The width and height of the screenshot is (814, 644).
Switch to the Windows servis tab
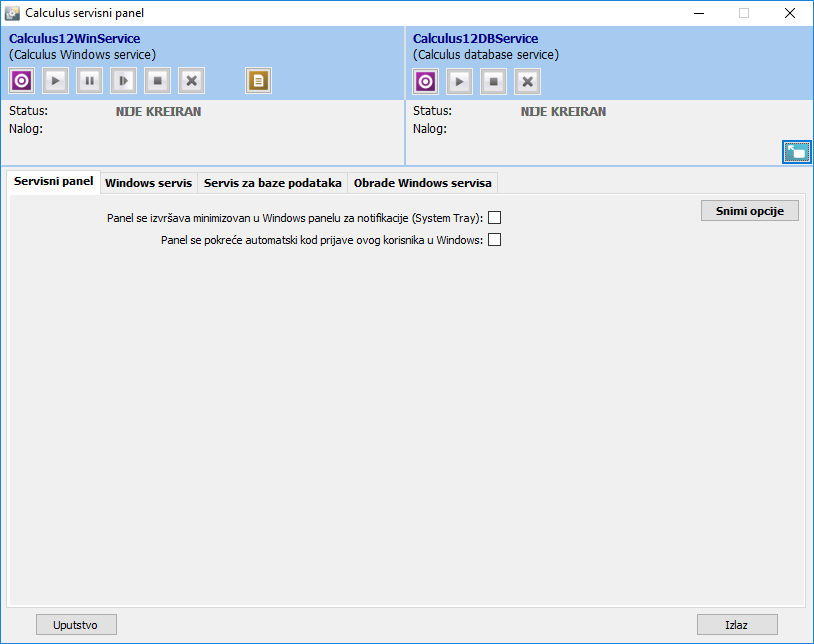[x=148, y=183]
